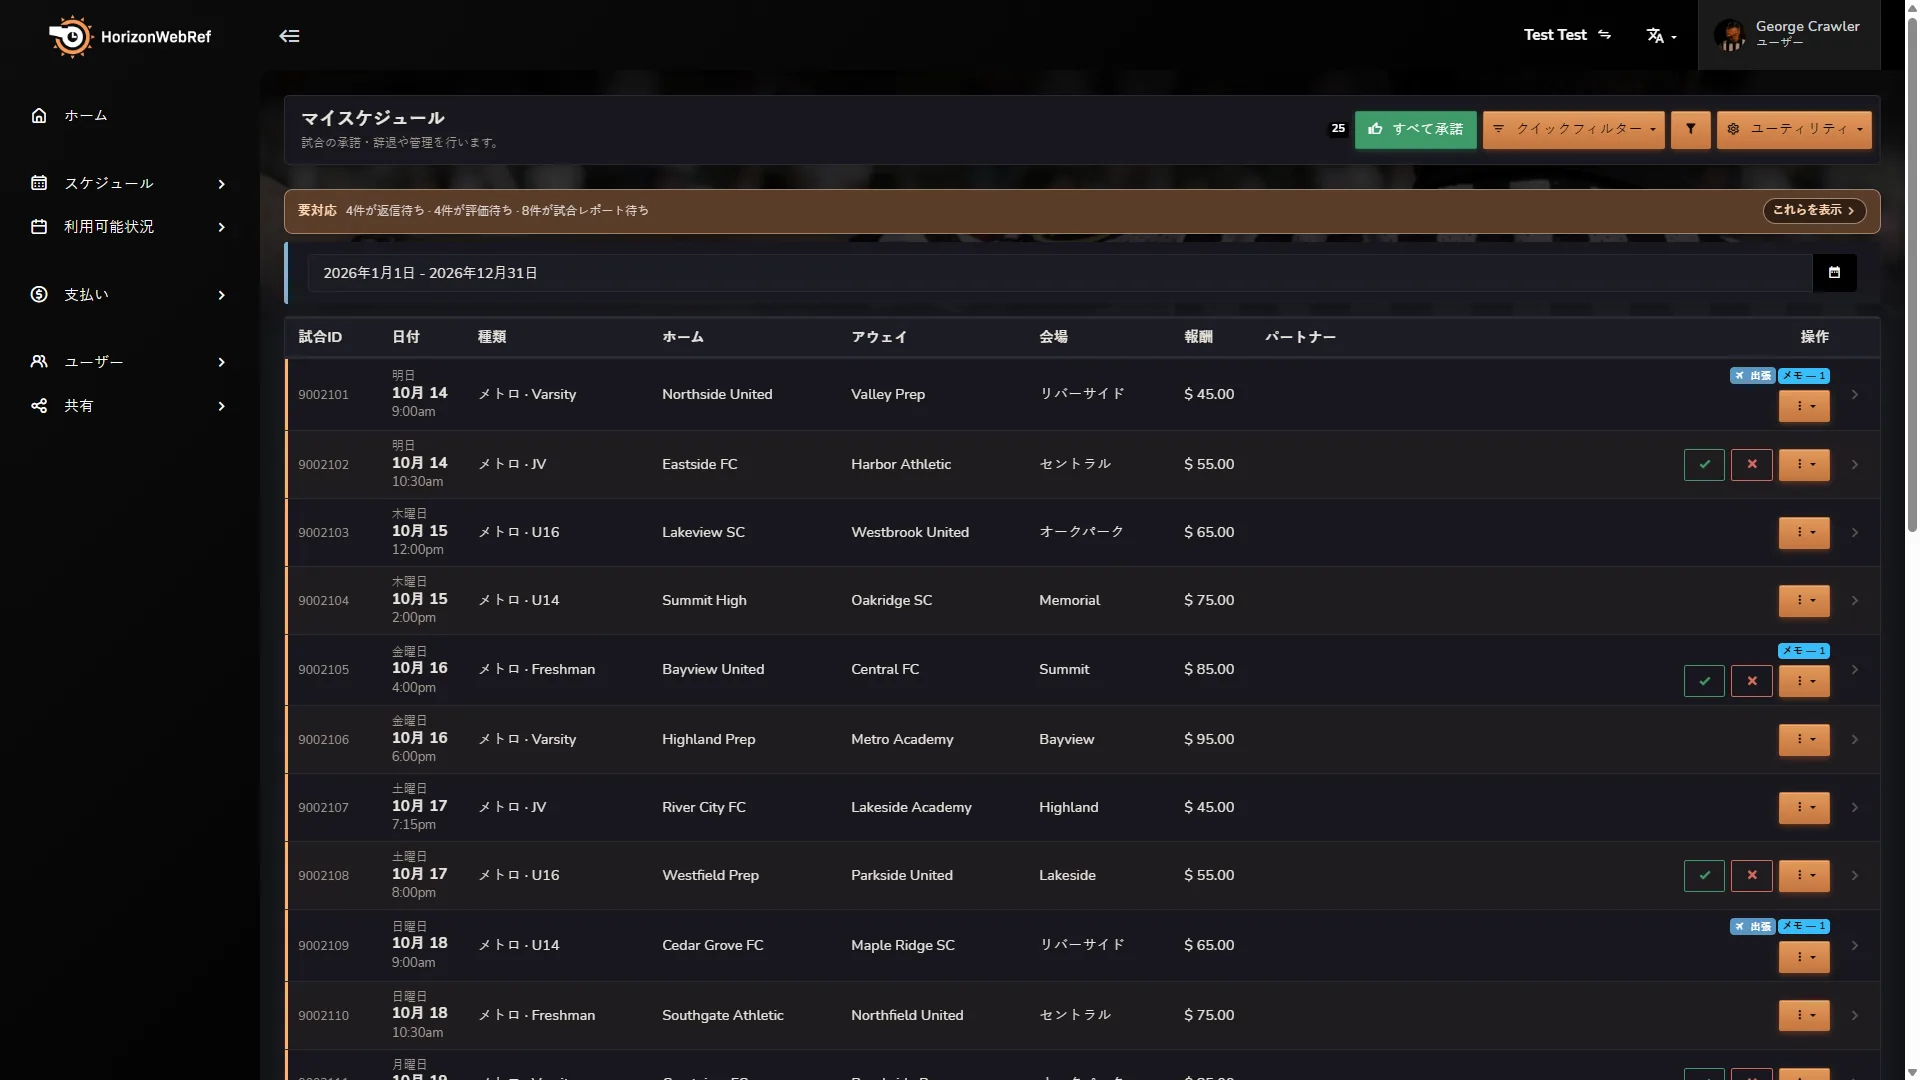Click the 25 count badge
This screenshot has width=1920, height=1080.
point(1338,129)
